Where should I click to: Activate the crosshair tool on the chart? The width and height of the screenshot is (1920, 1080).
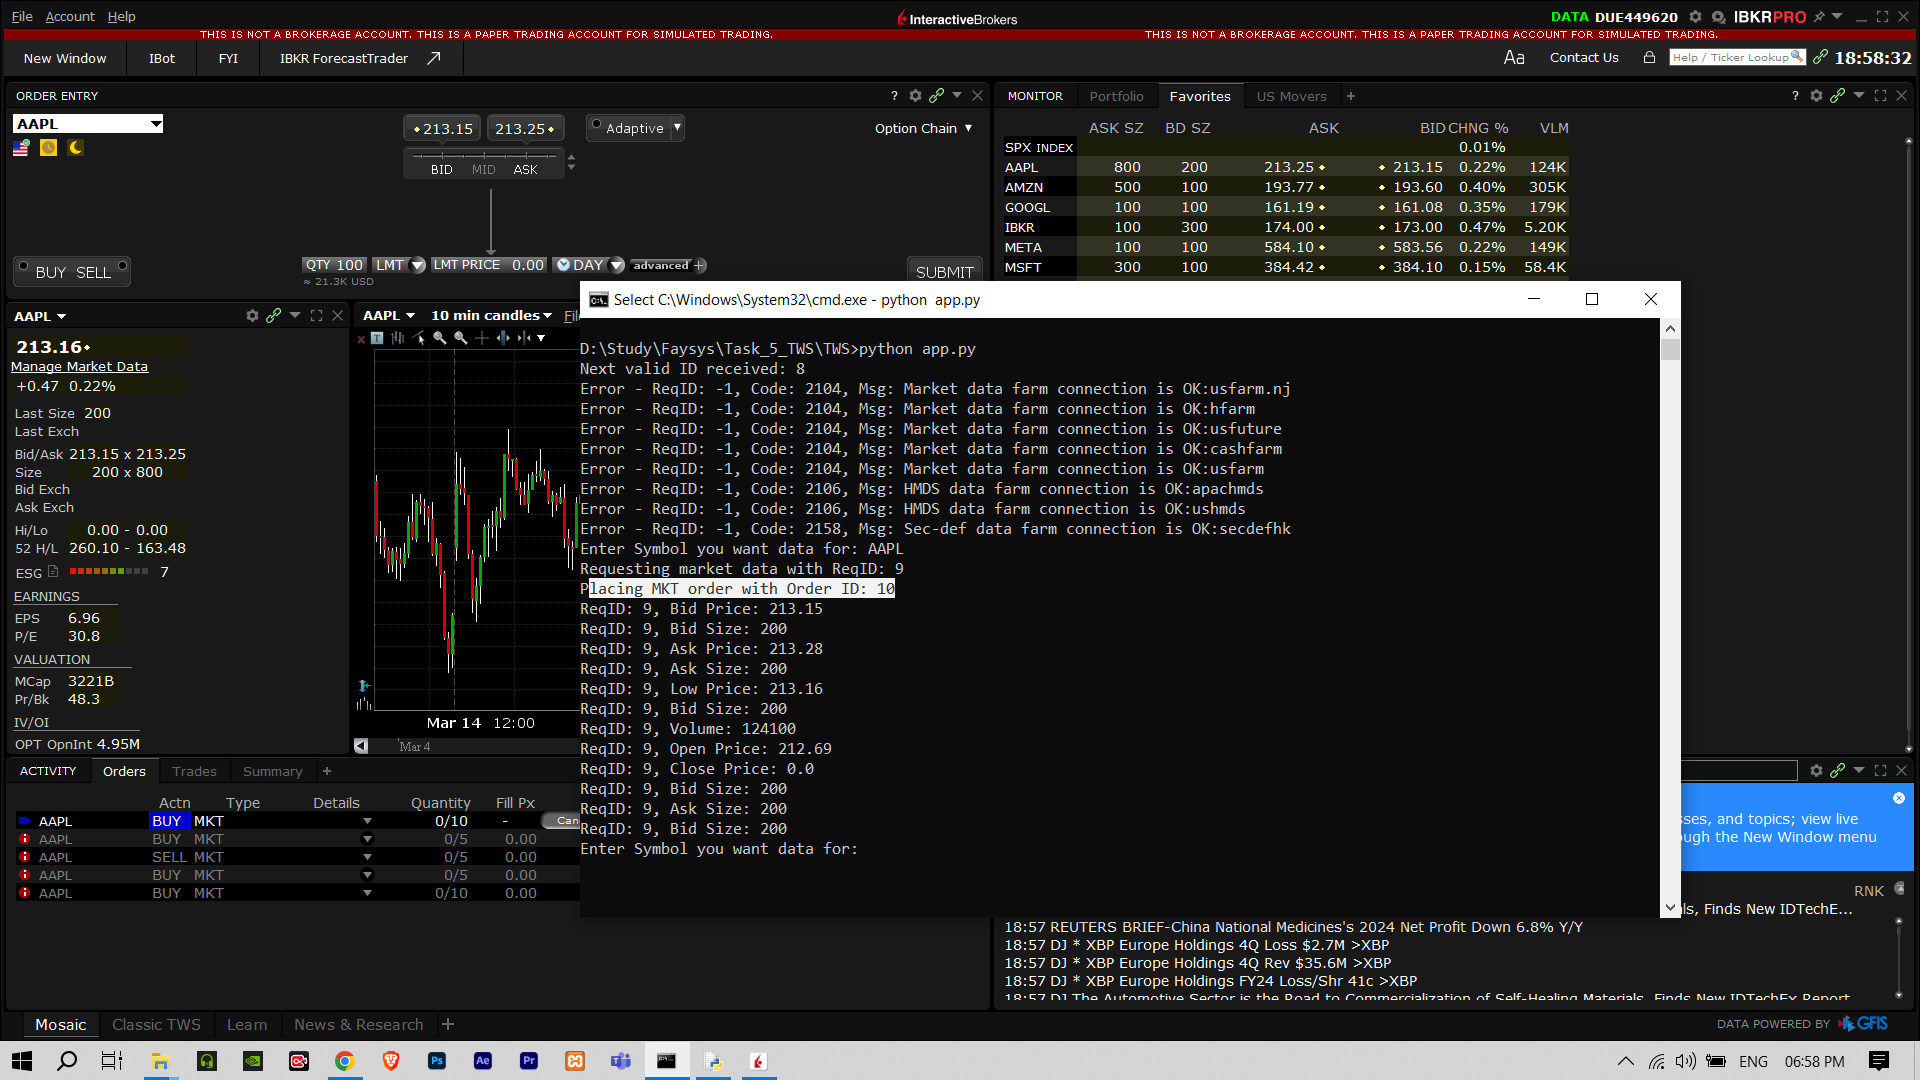pos(481,338)
